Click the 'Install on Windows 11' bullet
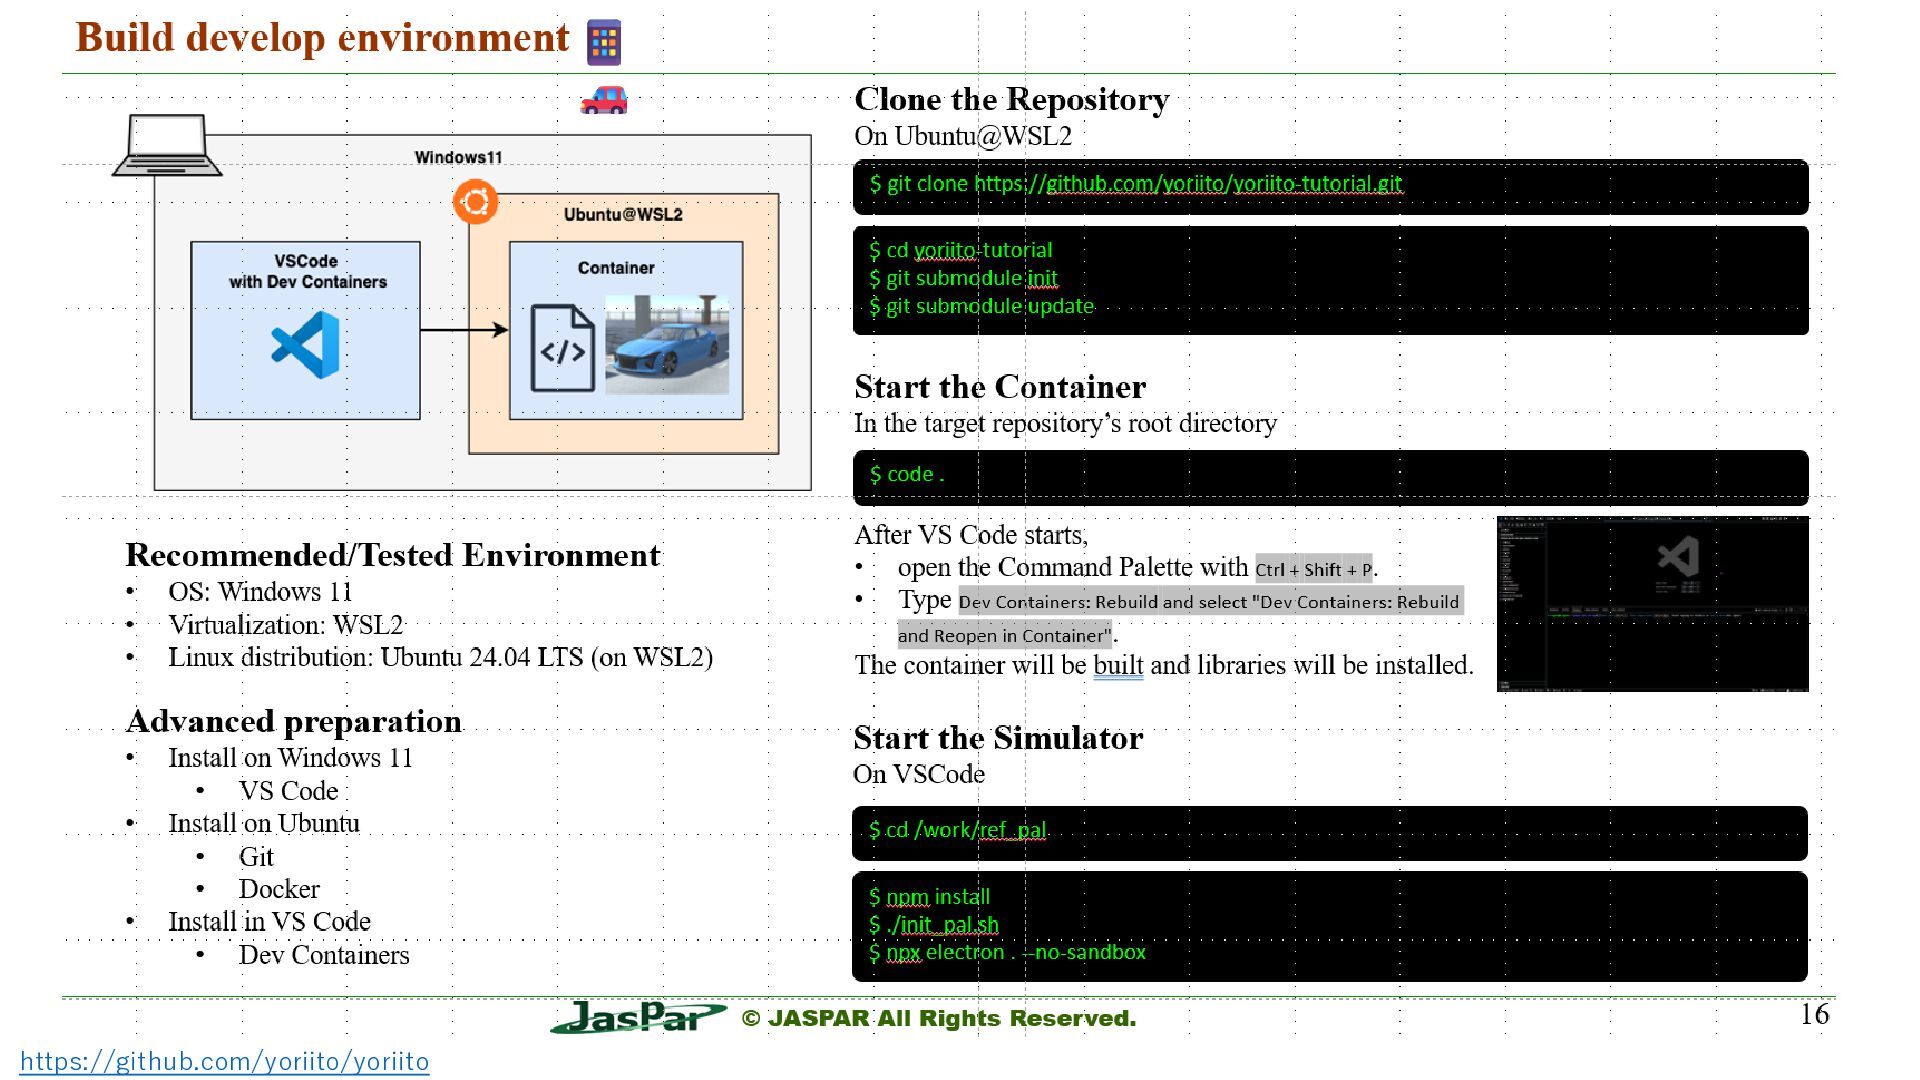1920x1080 pixels. tap(290, 758)
